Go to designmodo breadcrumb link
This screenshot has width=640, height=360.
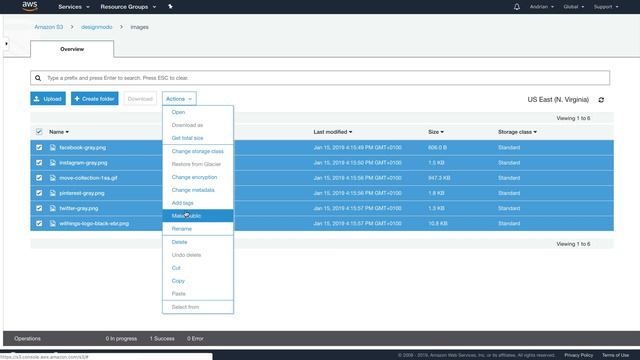pos(96,27)
